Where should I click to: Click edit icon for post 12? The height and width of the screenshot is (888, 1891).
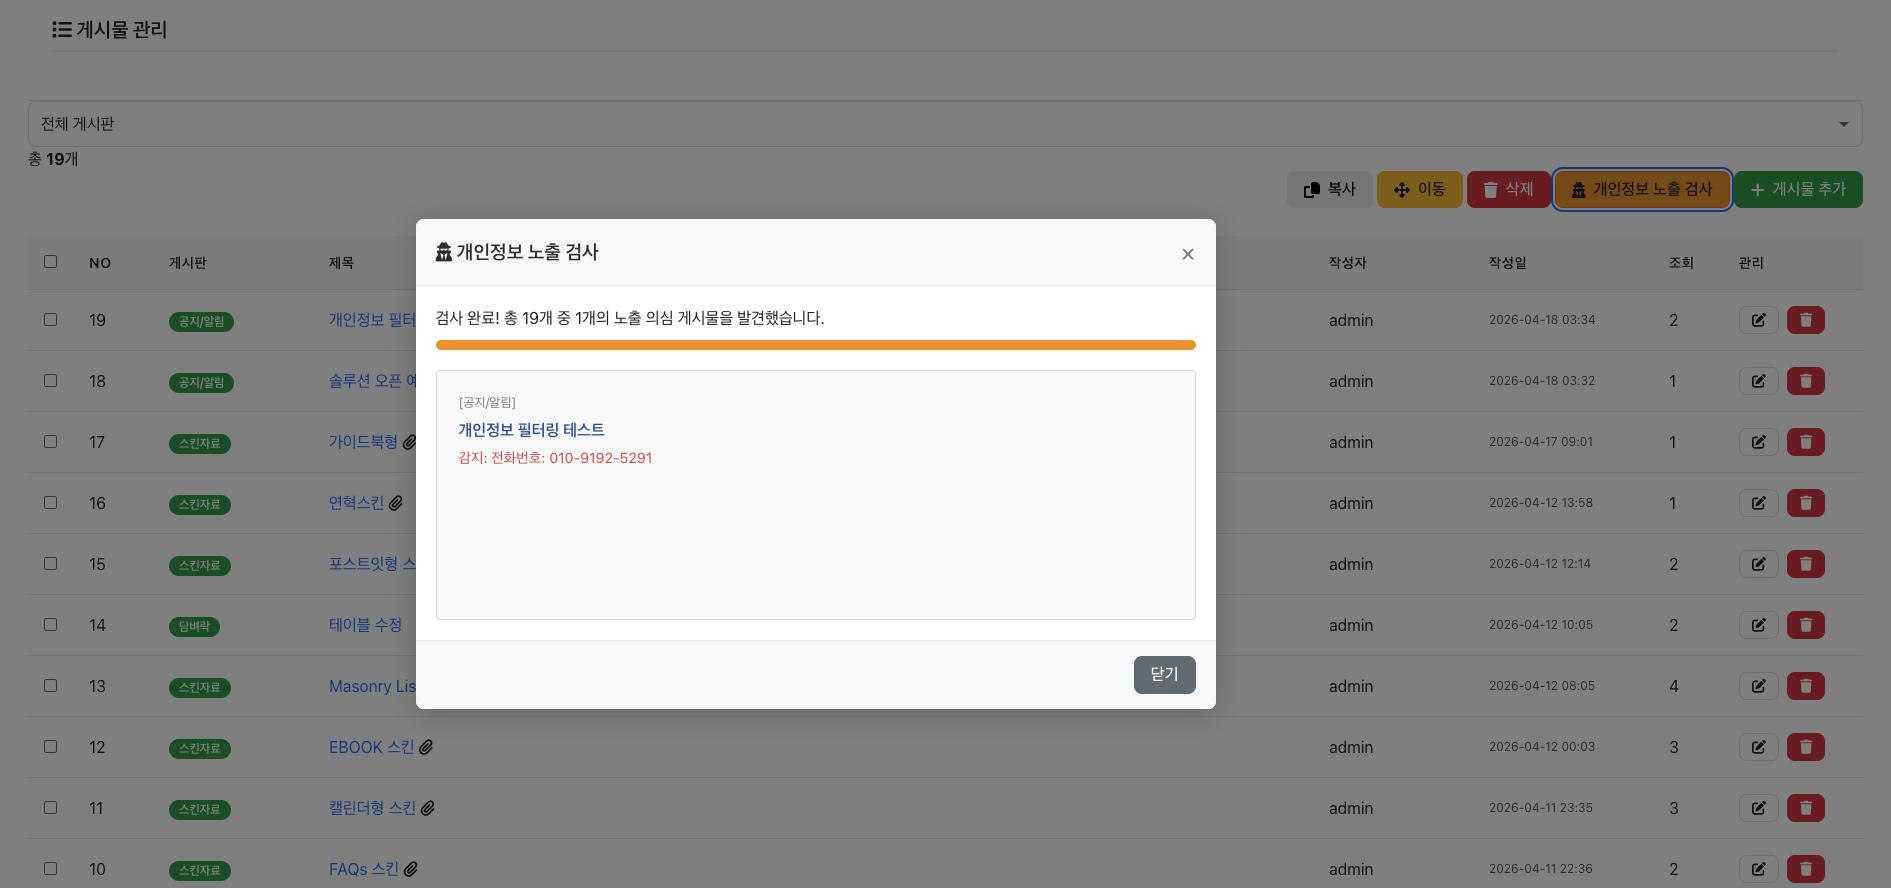pos(1758,747)
